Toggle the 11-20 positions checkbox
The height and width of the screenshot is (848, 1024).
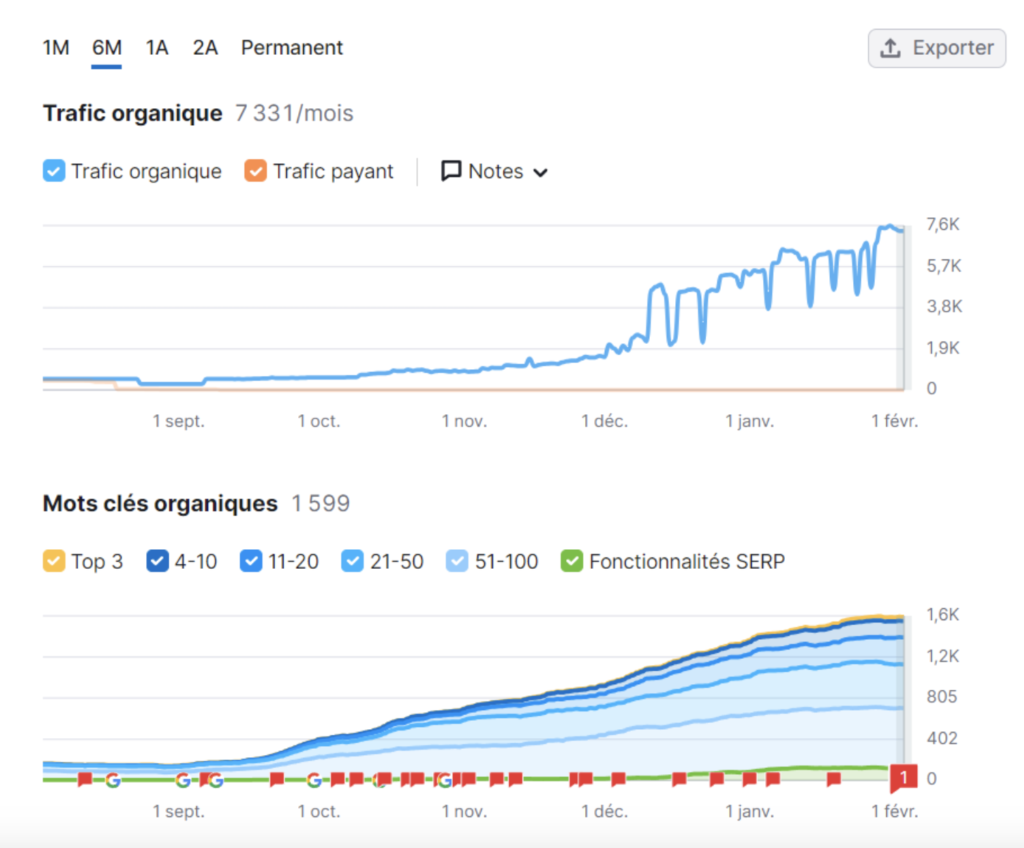(x=251, y=561)
